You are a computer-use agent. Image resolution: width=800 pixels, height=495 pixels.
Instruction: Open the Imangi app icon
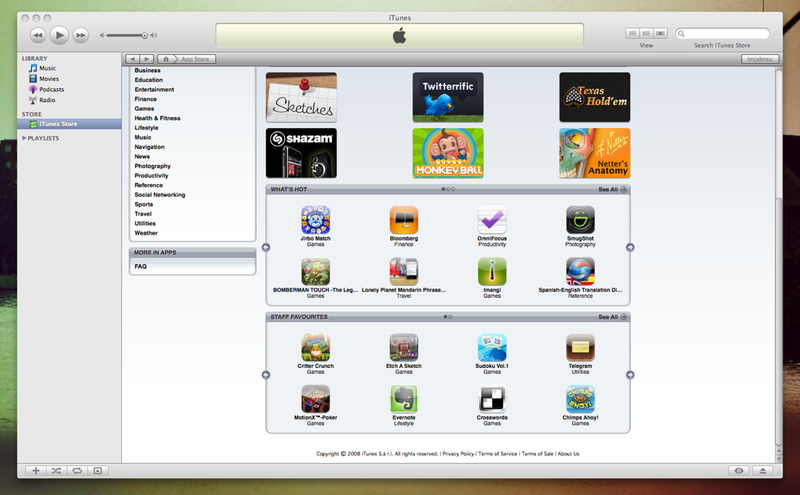click(x=492, y=271)
